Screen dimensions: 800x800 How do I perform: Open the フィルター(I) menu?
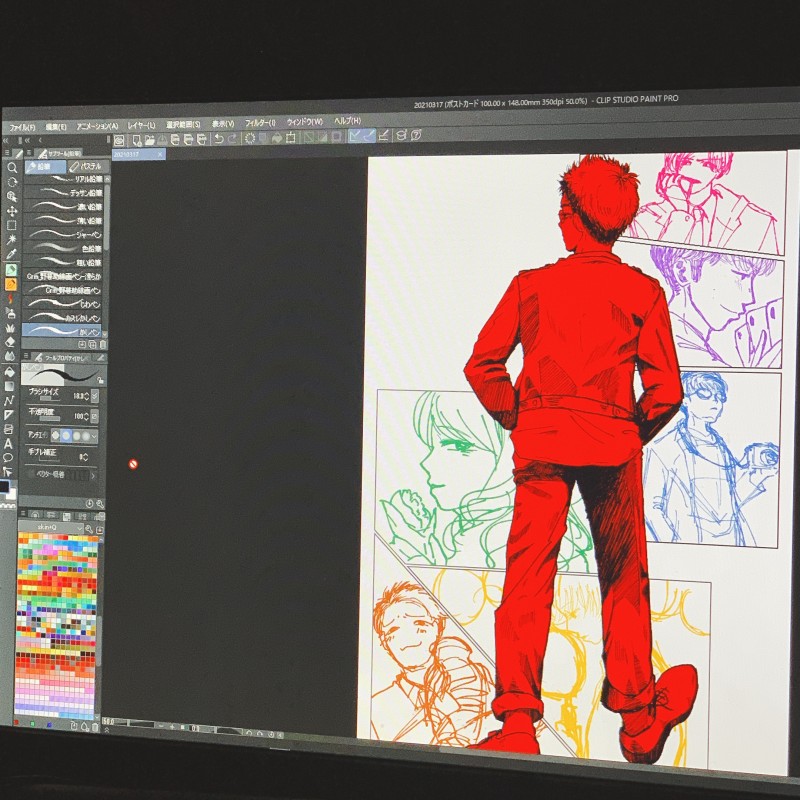pos(260,123)
